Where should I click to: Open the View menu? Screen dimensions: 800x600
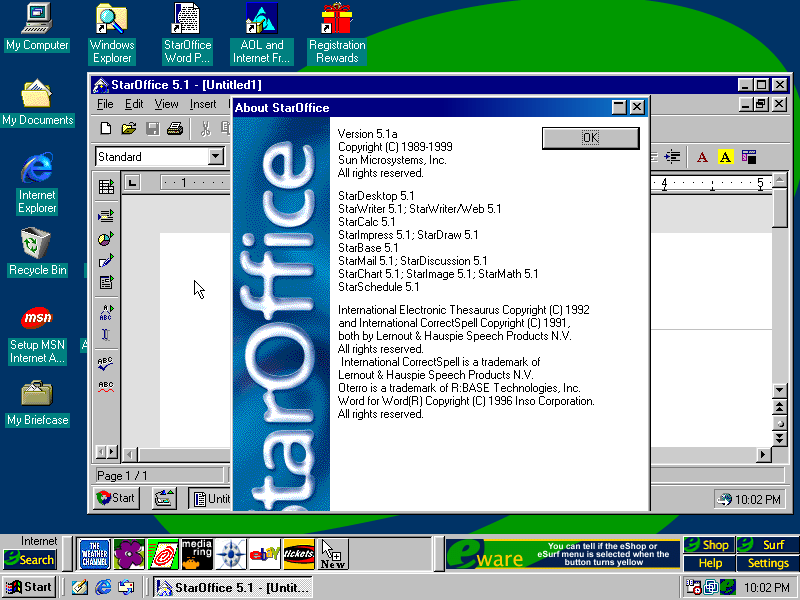pos(166,104)
